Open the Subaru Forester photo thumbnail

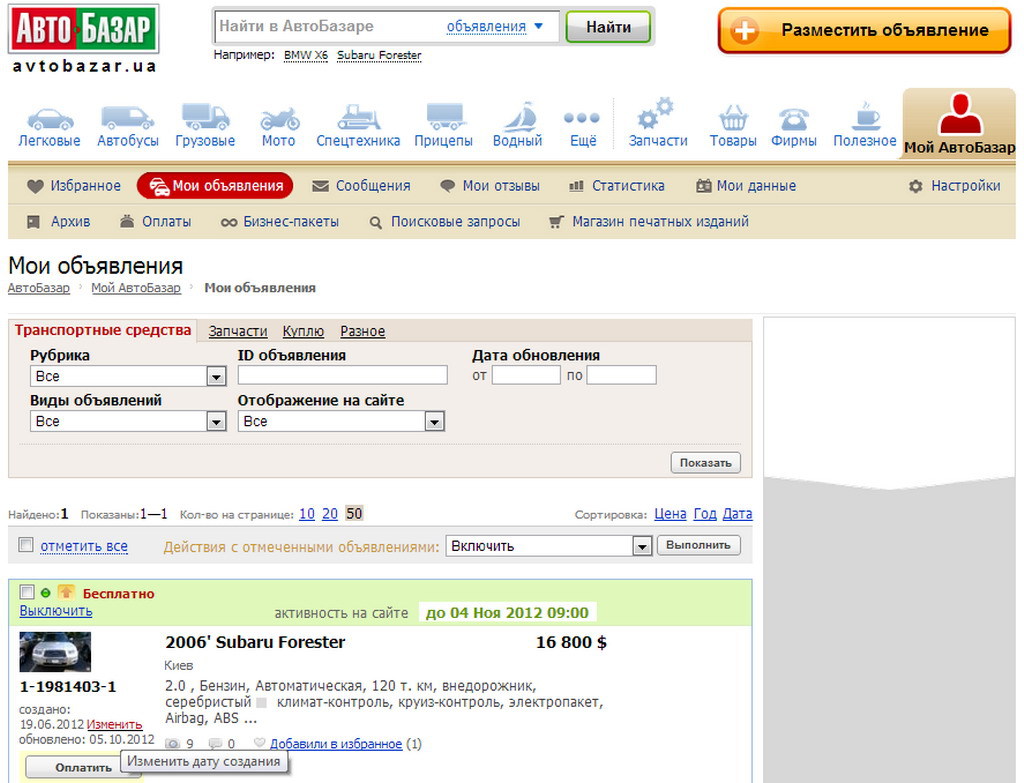click(x=55, y=652)
